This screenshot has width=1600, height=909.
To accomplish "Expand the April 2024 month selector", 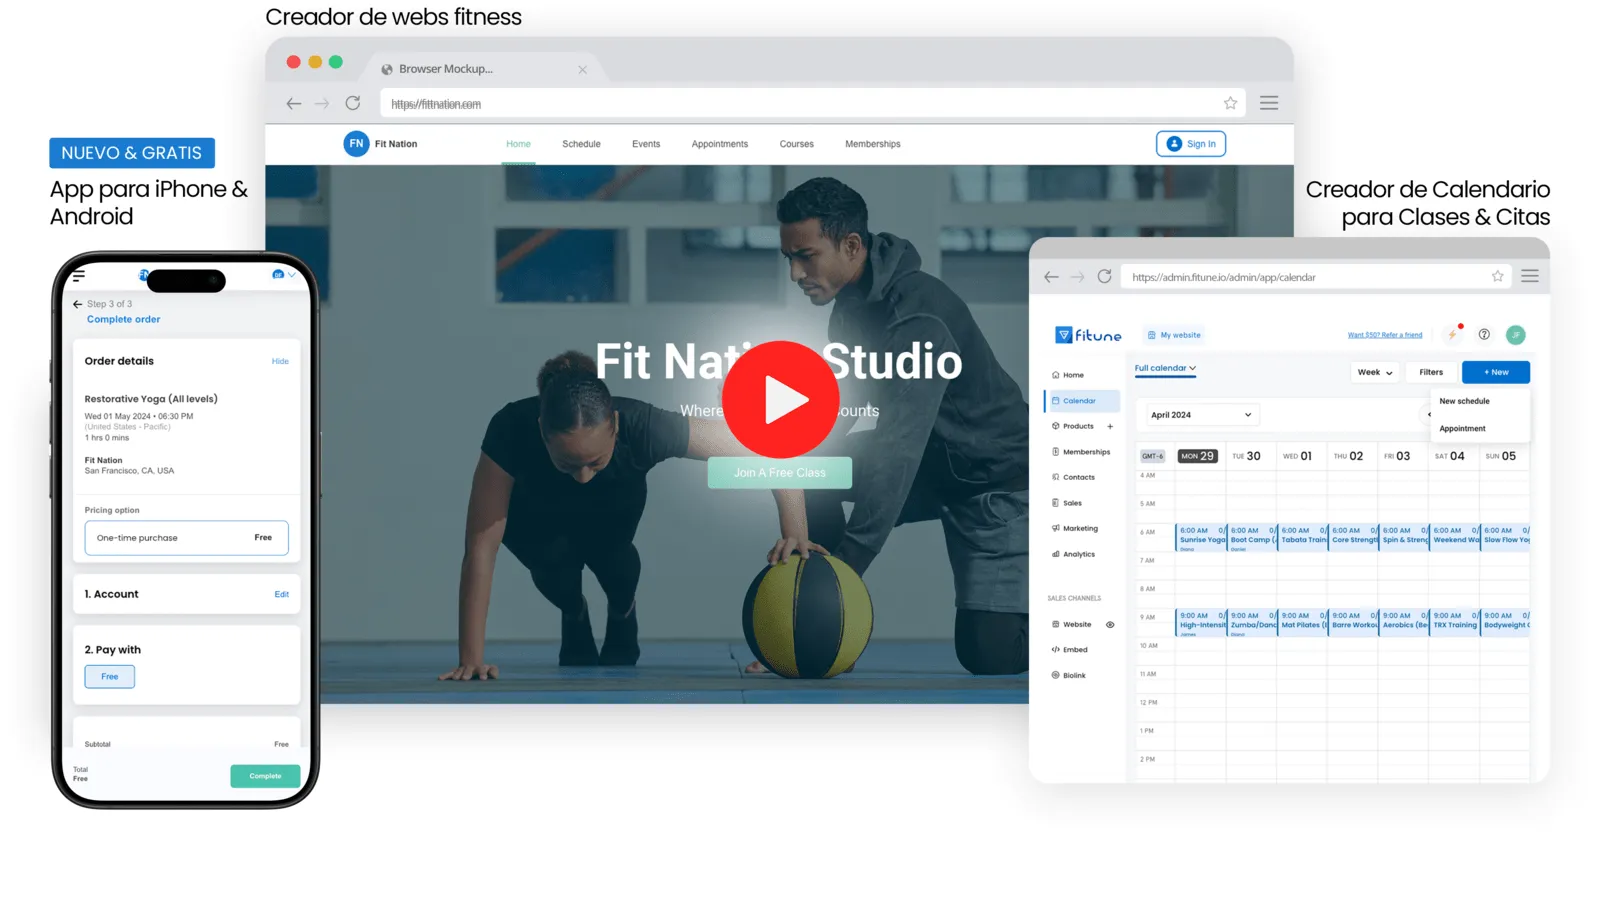I will (x=1199, y=414).
